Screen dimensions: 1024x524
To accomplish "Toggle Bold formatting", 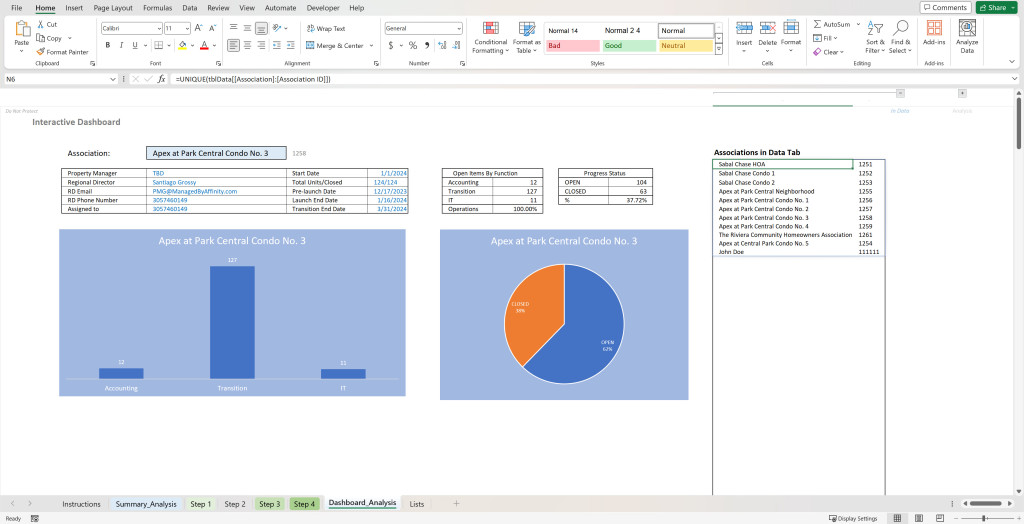I will 108,45.
